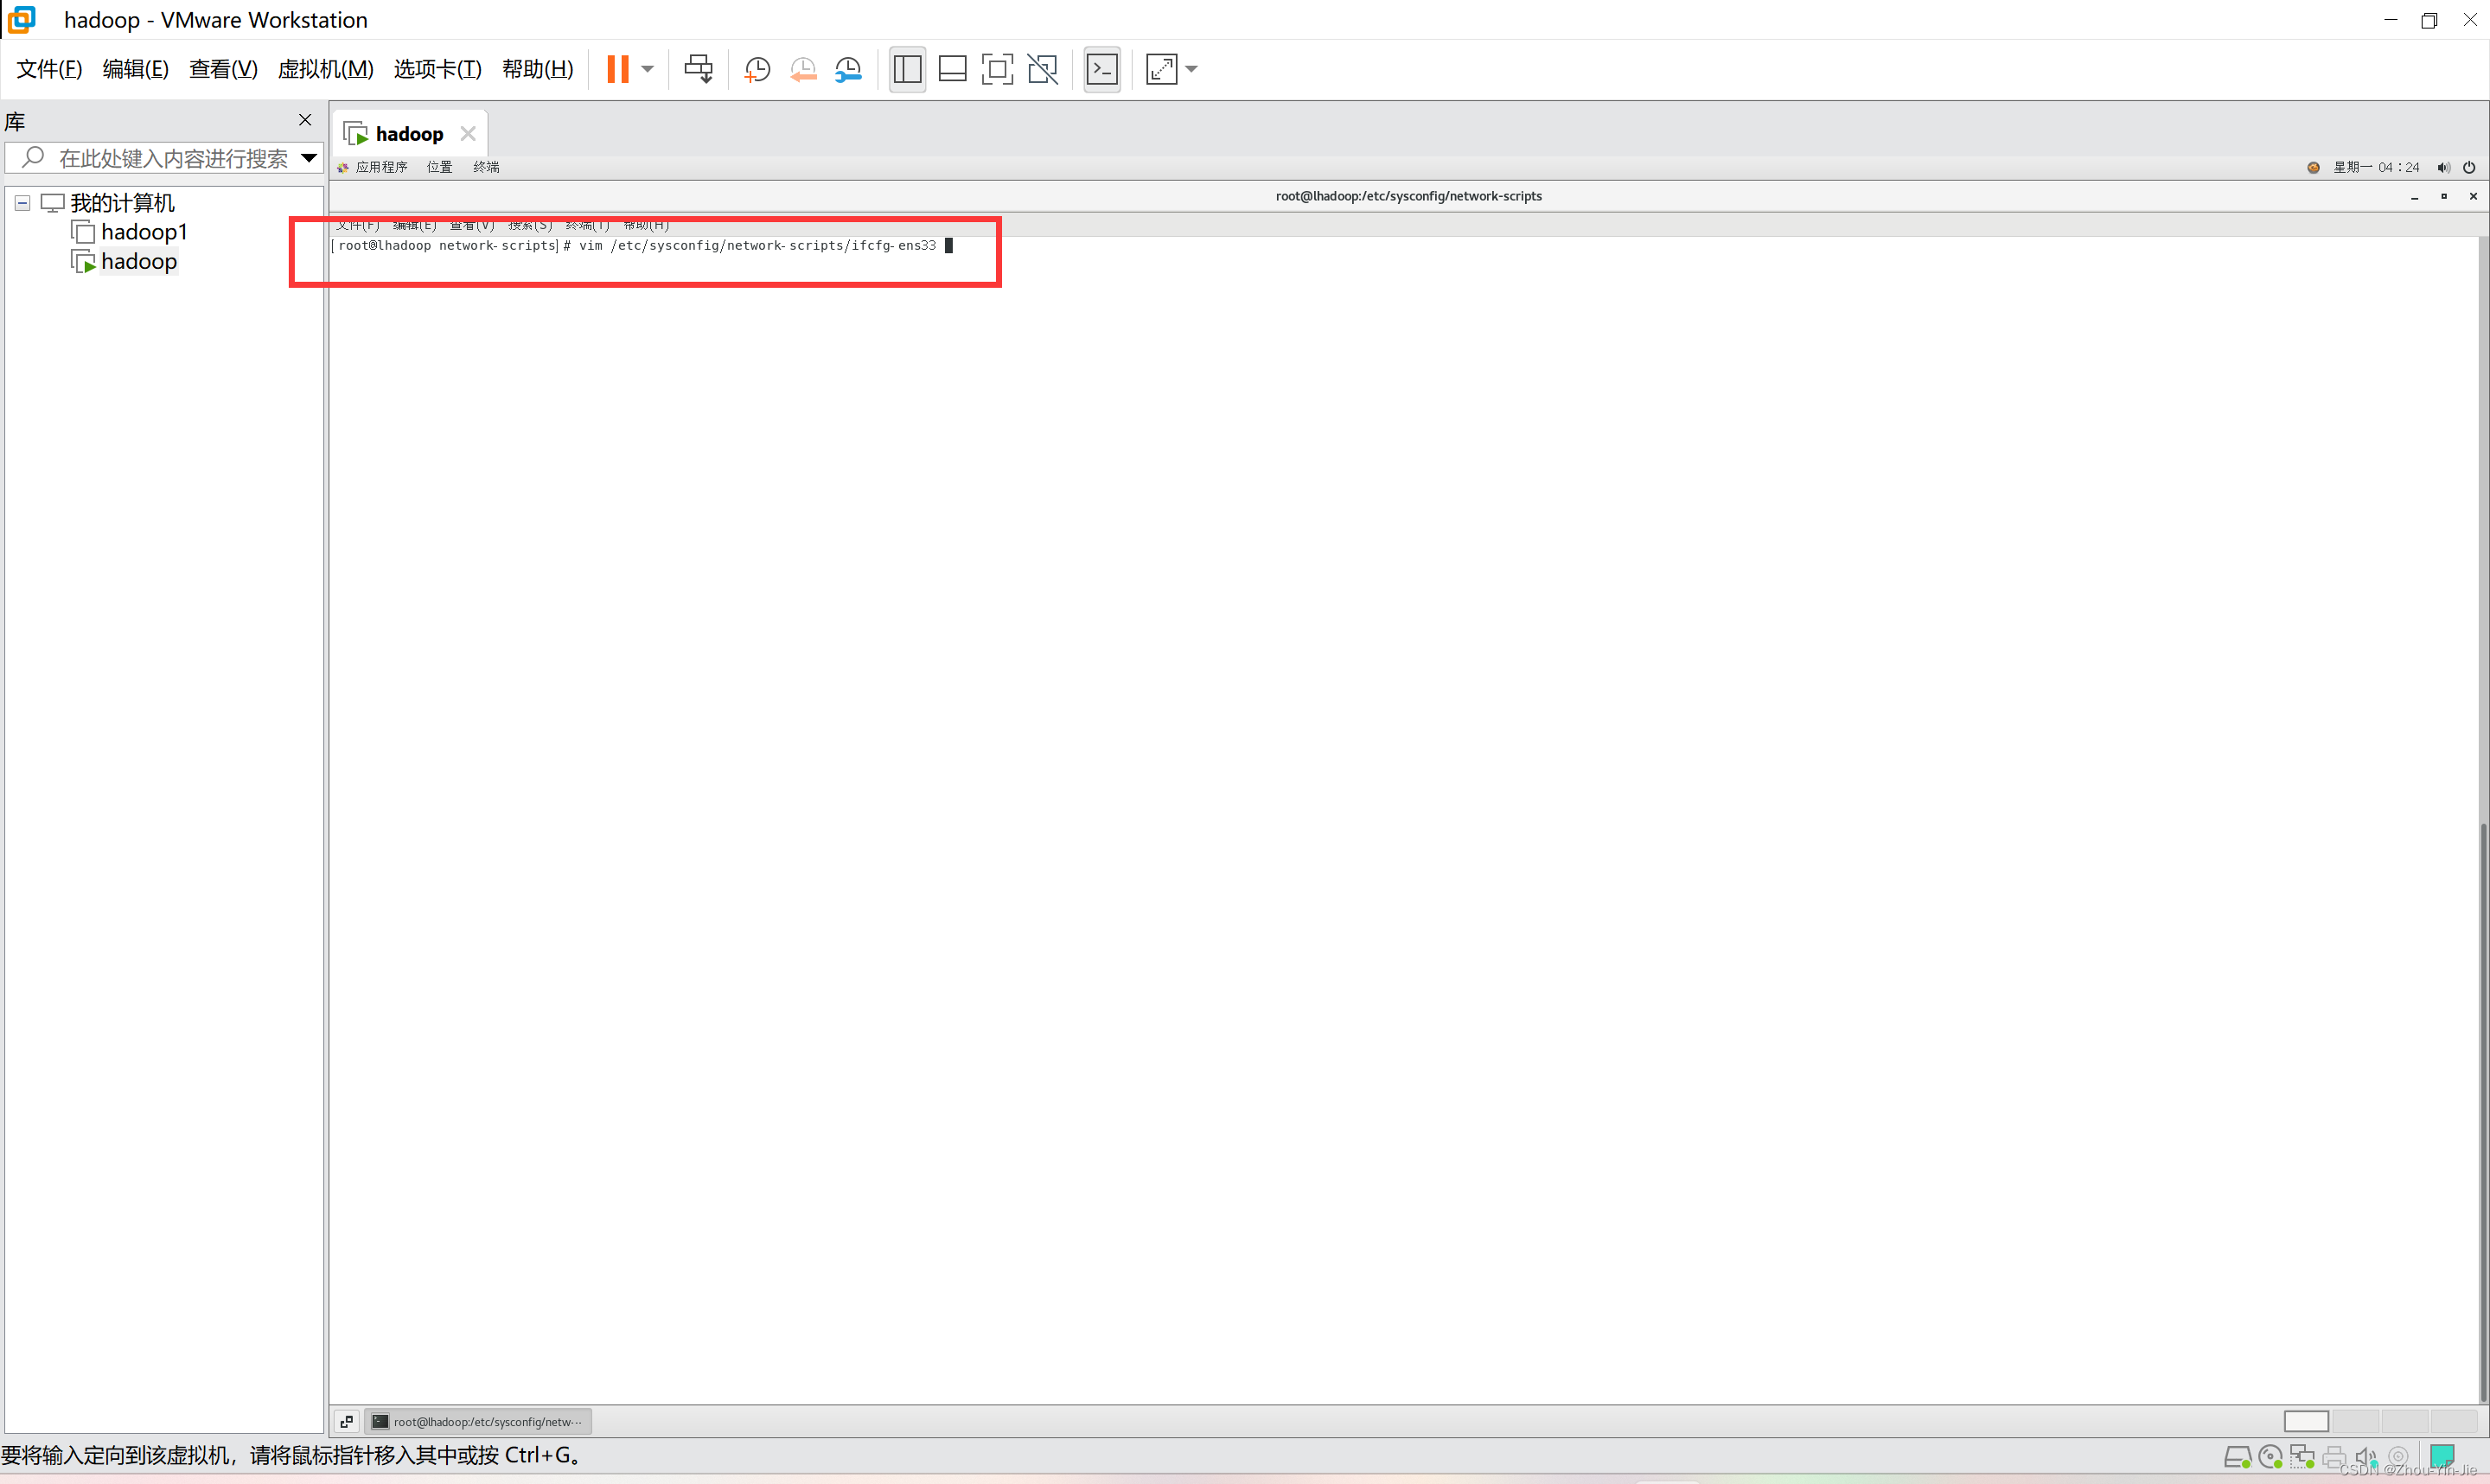
Task: Toggle the thumbnail bar view button
Action: click(952, 69)
